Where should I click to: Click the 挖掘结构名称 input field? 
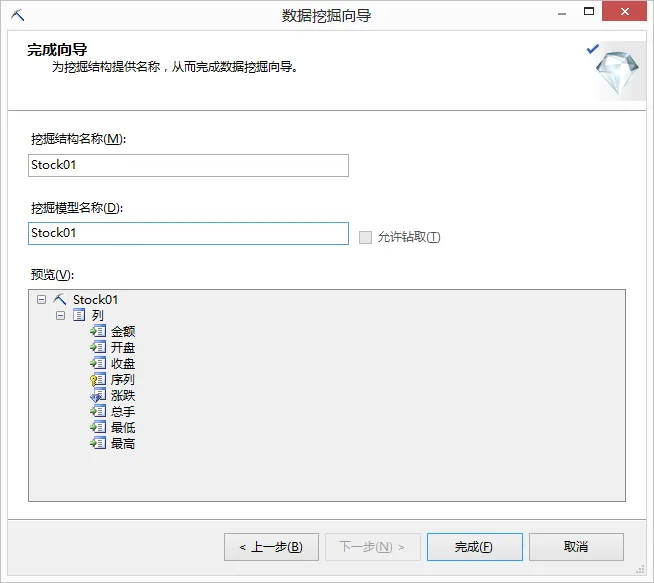[188, 165]
